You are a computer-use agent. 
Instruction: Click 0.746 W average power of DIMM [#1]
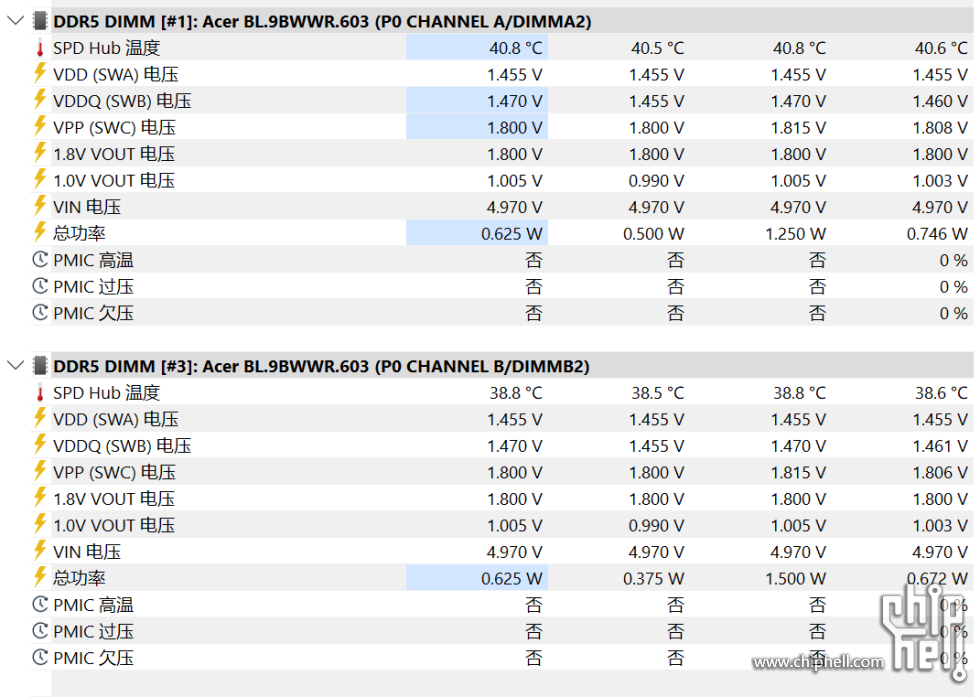(x=937, y=234)
